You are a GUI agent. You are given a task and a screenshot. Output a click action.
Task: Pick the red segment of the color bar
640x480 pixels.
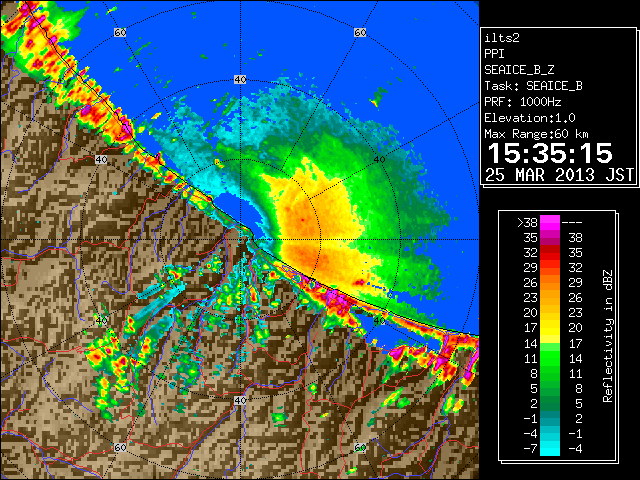[x=550, y=253]
